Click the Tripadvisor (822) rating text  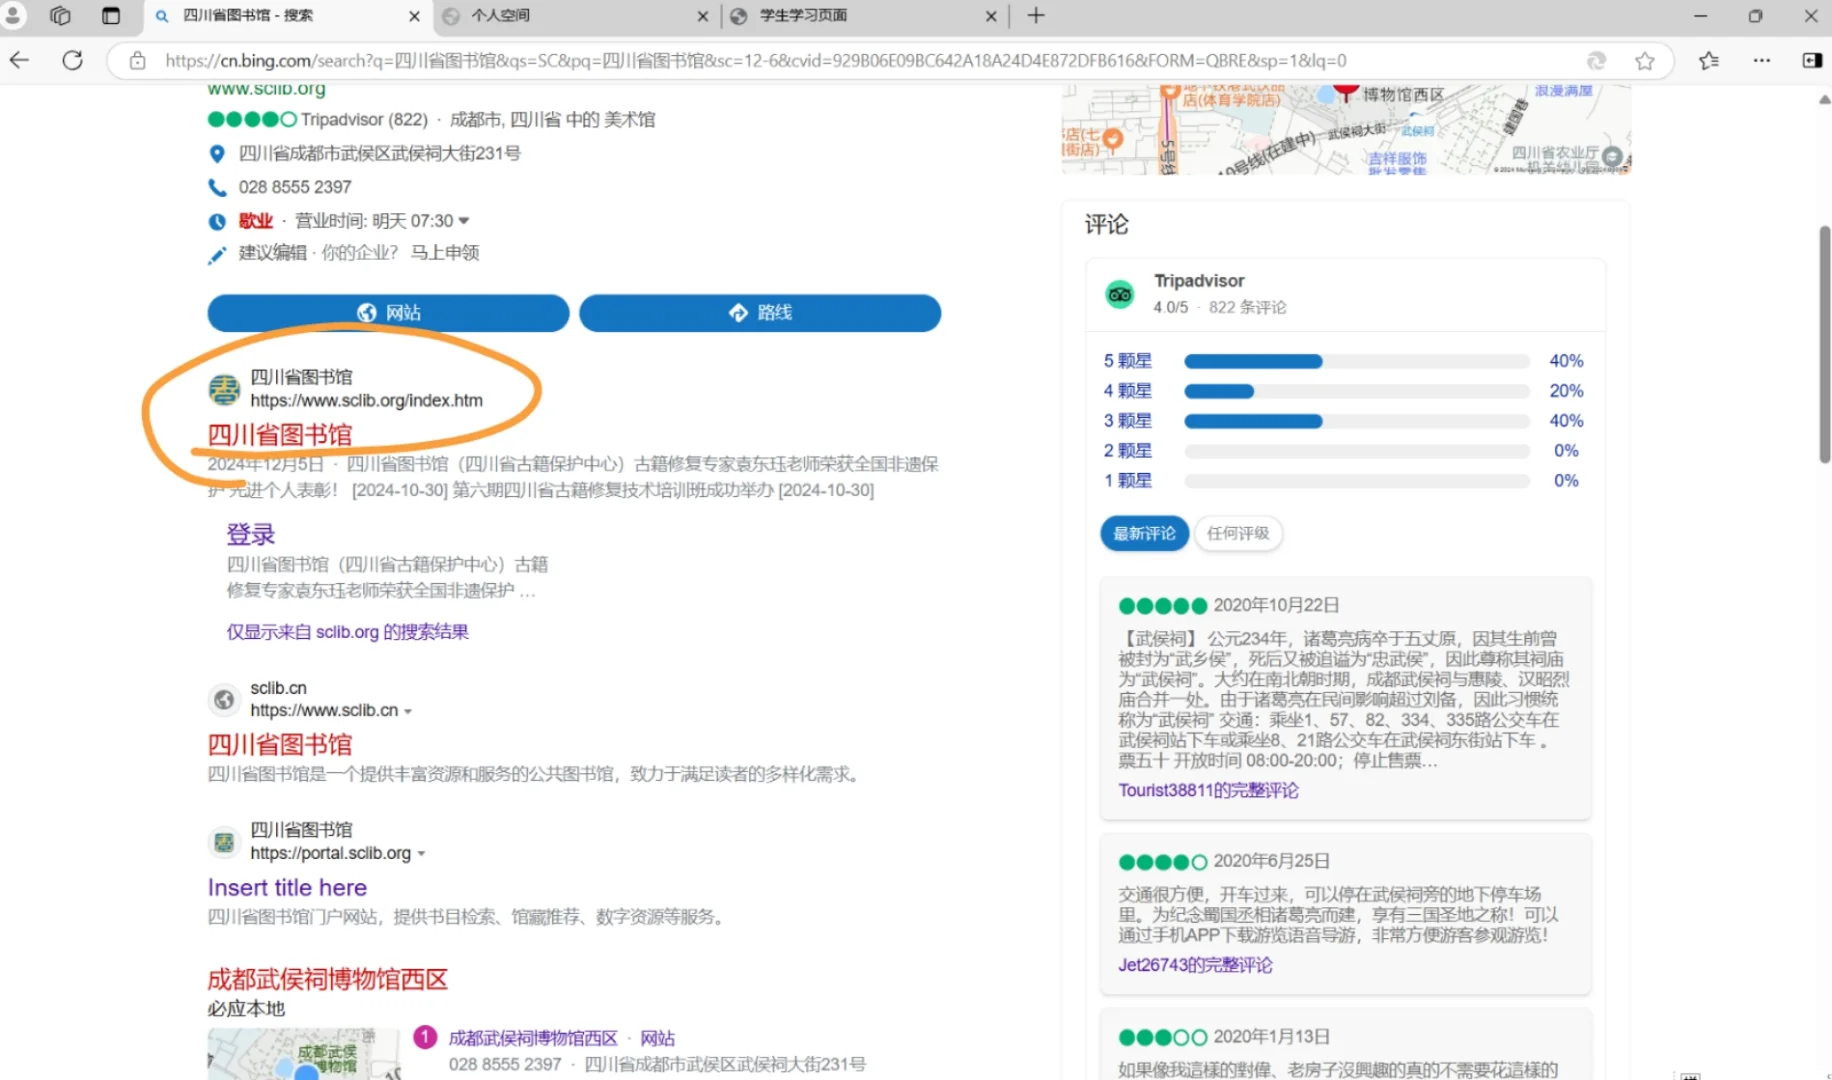(x=364, y=120)
